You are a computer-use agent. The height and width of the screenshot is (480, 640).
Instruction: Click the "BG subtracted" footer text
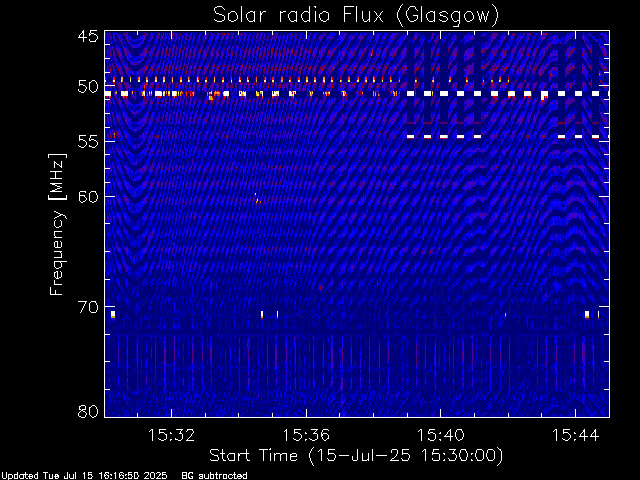point(214,476)
